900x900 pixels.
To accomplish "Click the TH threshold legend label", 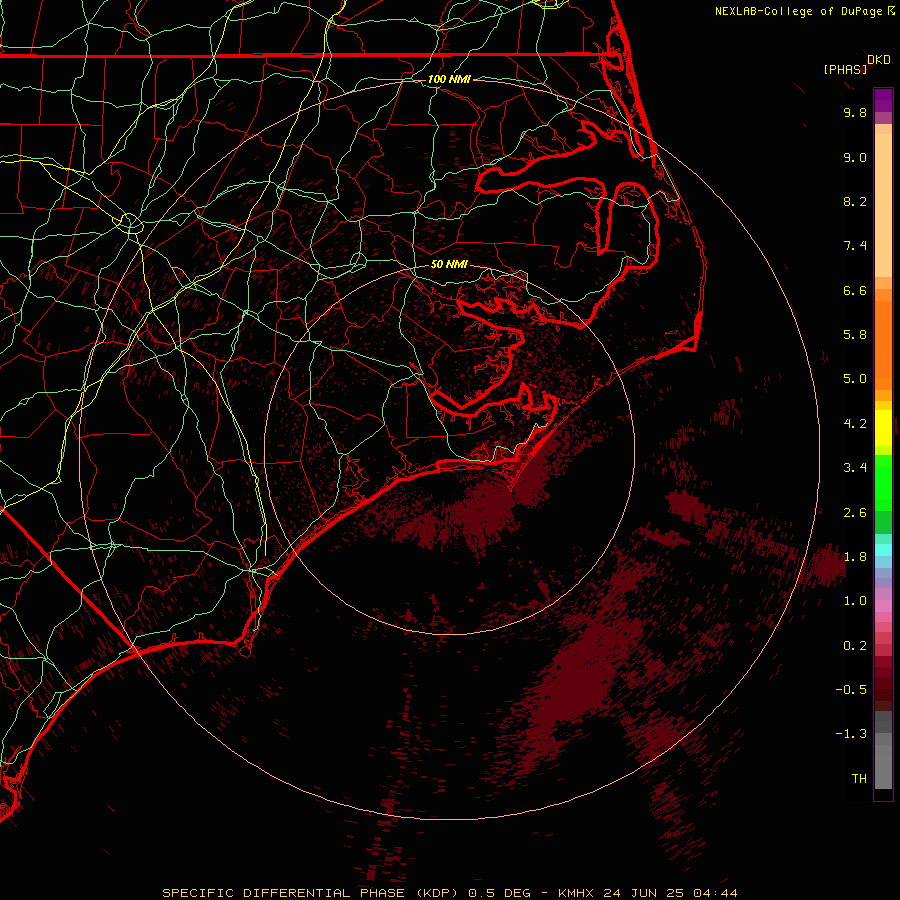I will (x=859, y=779).
